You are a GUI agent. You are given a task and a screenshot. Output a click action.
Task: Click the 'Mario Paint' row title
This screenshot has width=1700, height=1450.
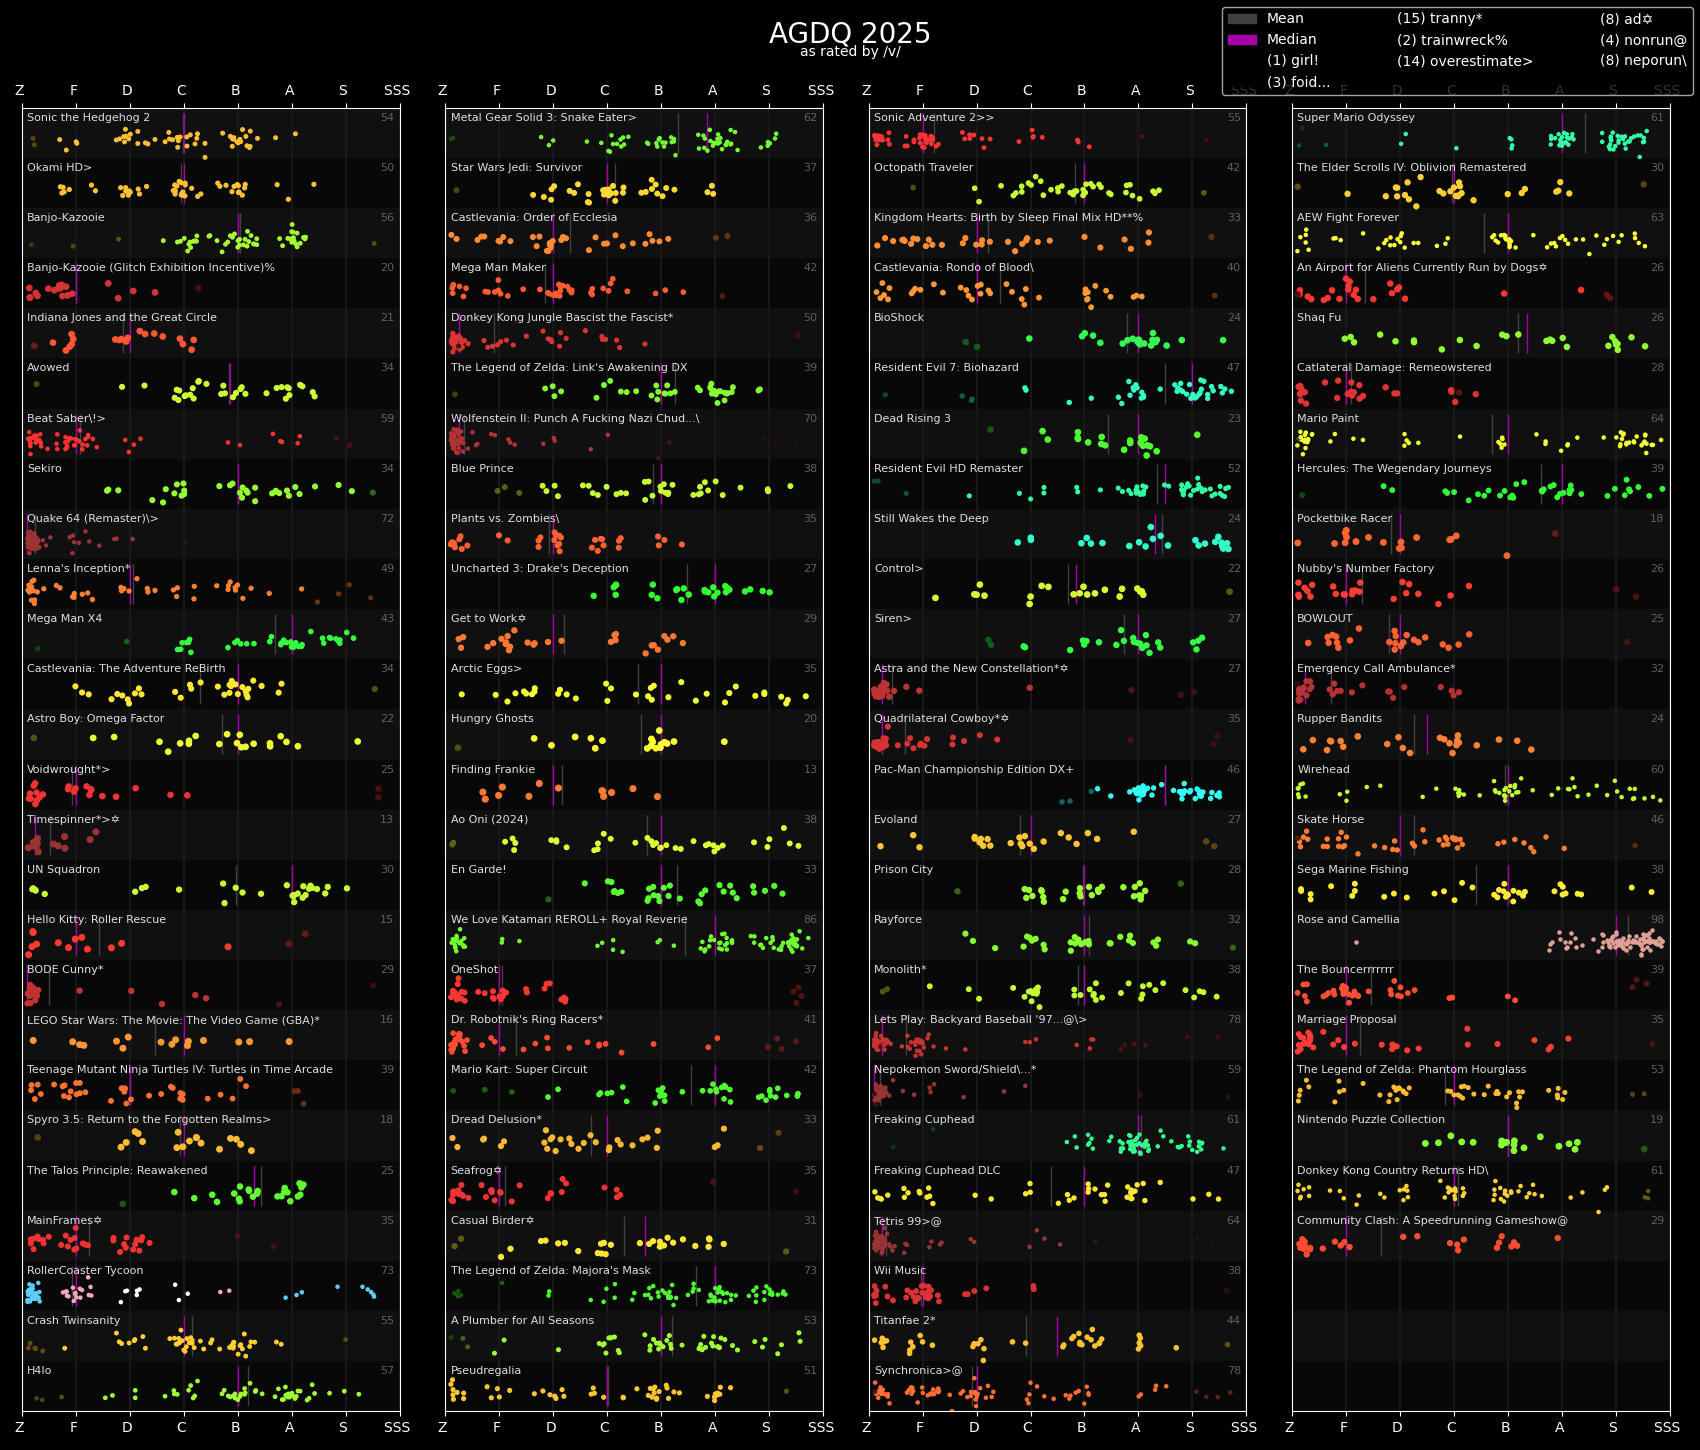(1328, 419)
